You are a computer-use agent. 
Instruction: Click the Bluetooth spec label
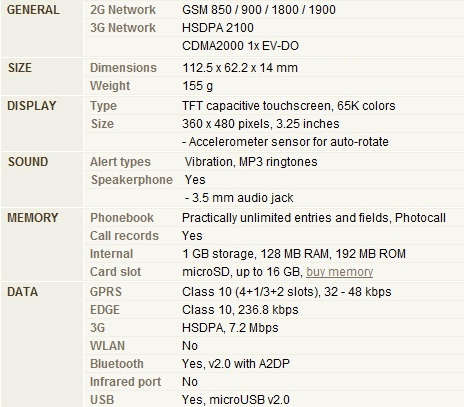[x=117, y=364]
